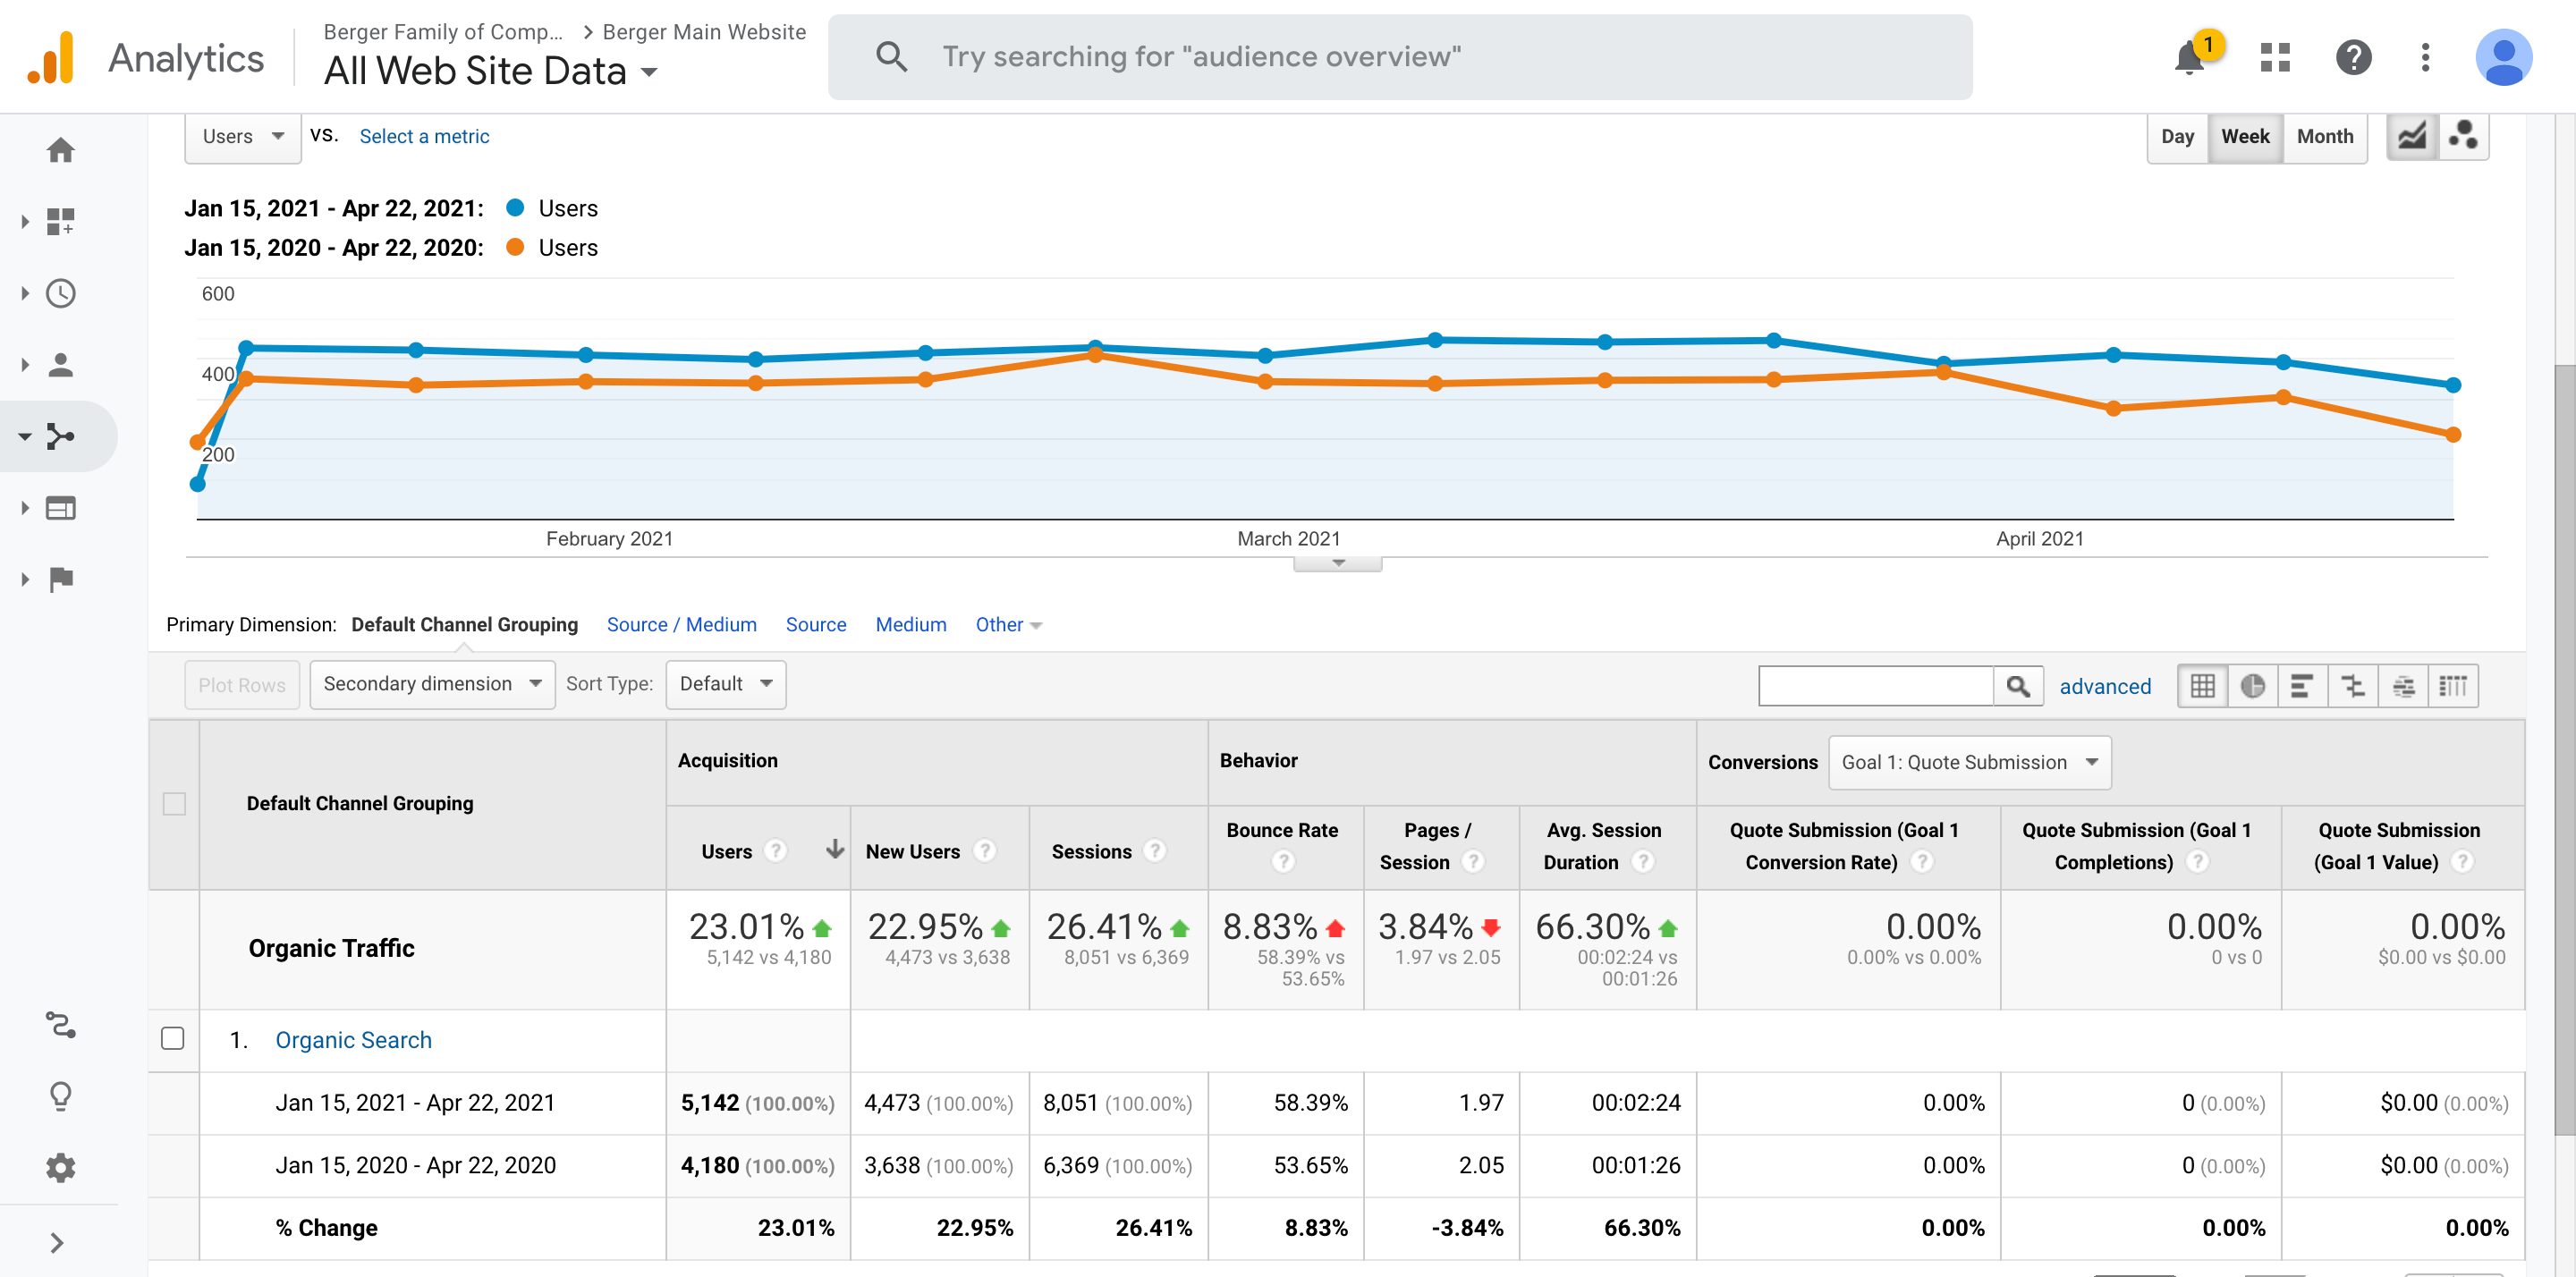Click the notifications bell icon
Viewport: 2576px width, 1277px height.
tap(2190, 58)
